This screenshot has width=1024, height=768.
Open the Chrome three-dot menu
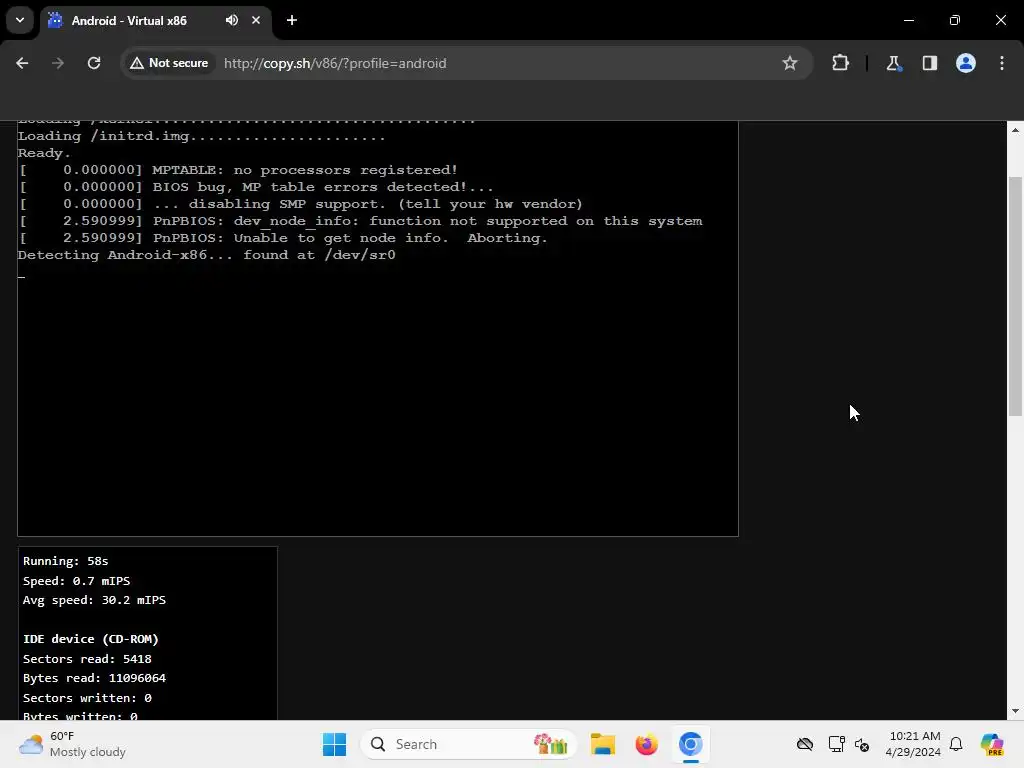pyautogui.click(x=1002, y=63)
